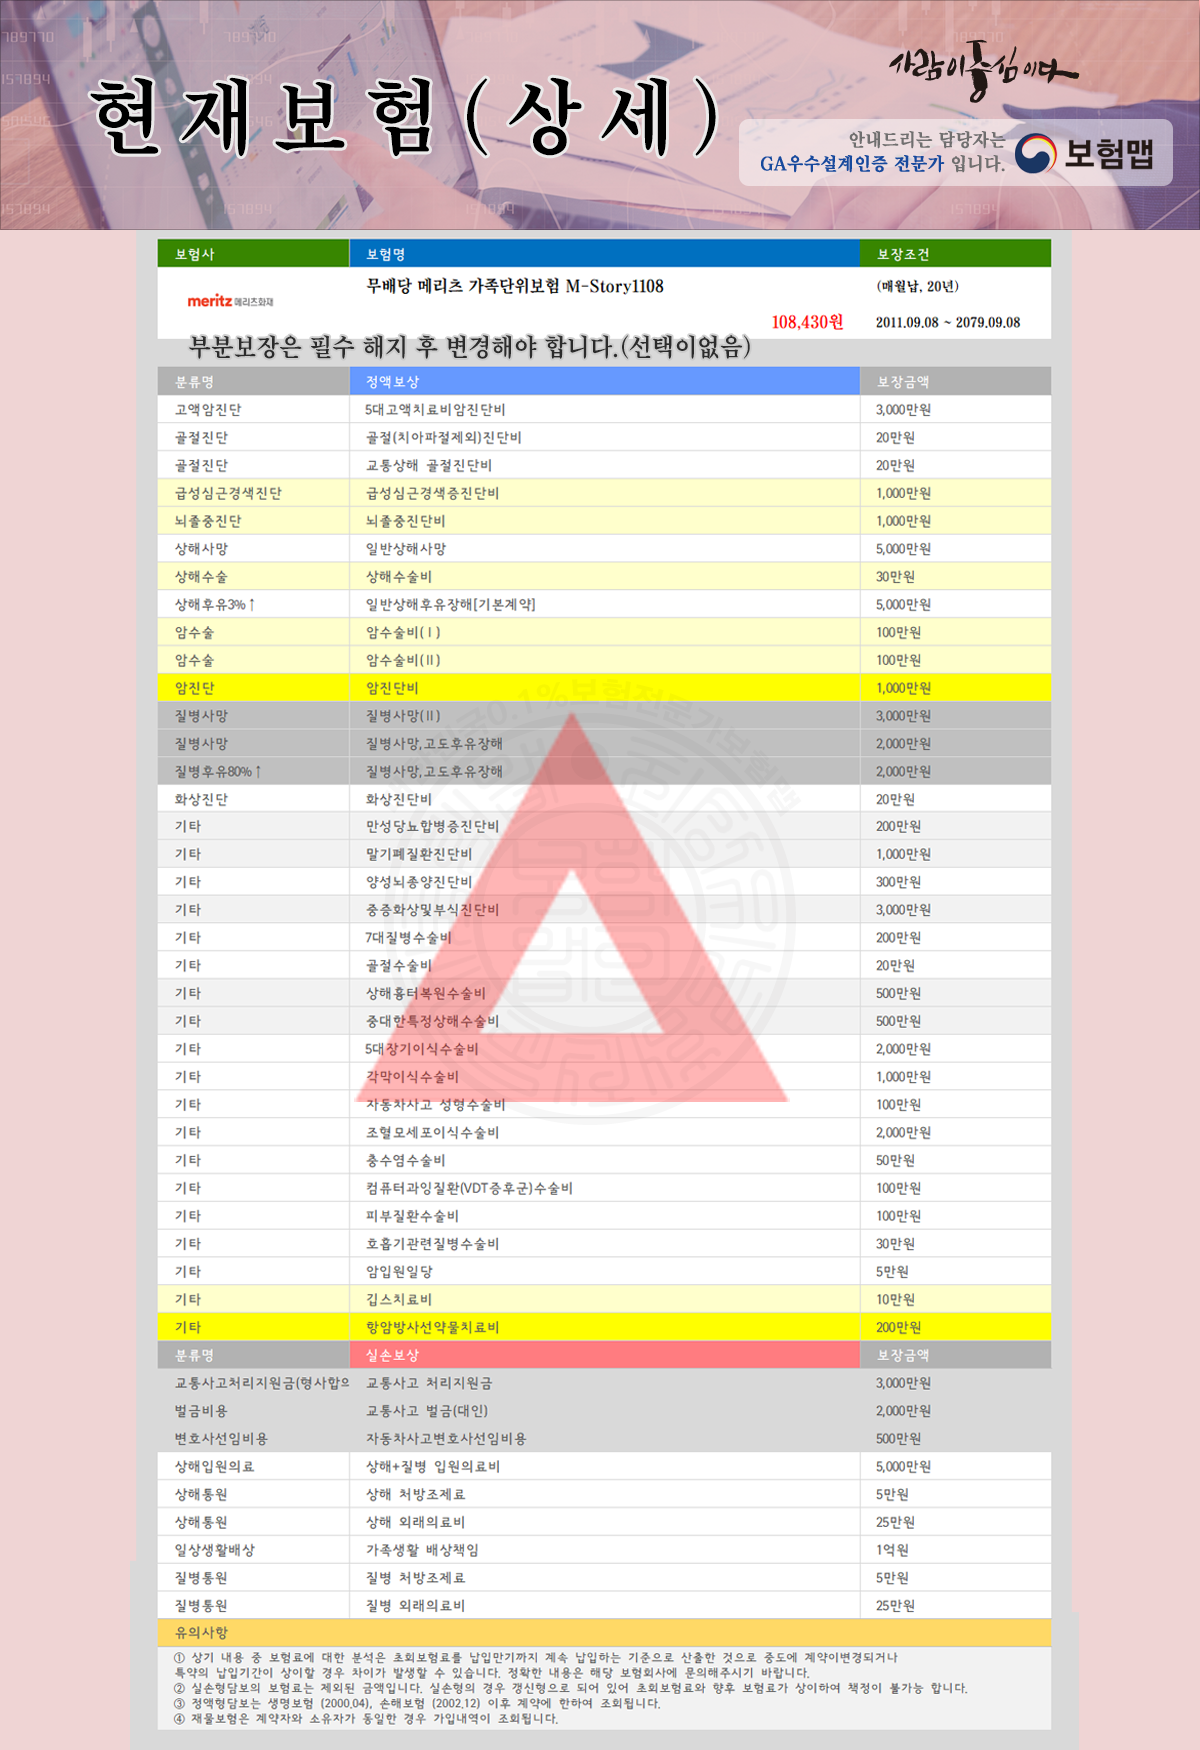Select the 보험명 column header
Viewport: 1200px width, 1750px height.
[x=605, y=254]
